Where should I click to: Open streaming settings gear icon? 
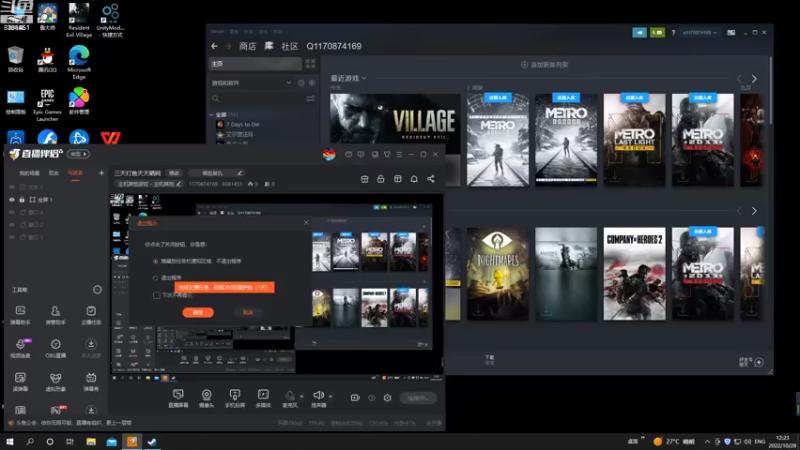click(x=388, y=398)
